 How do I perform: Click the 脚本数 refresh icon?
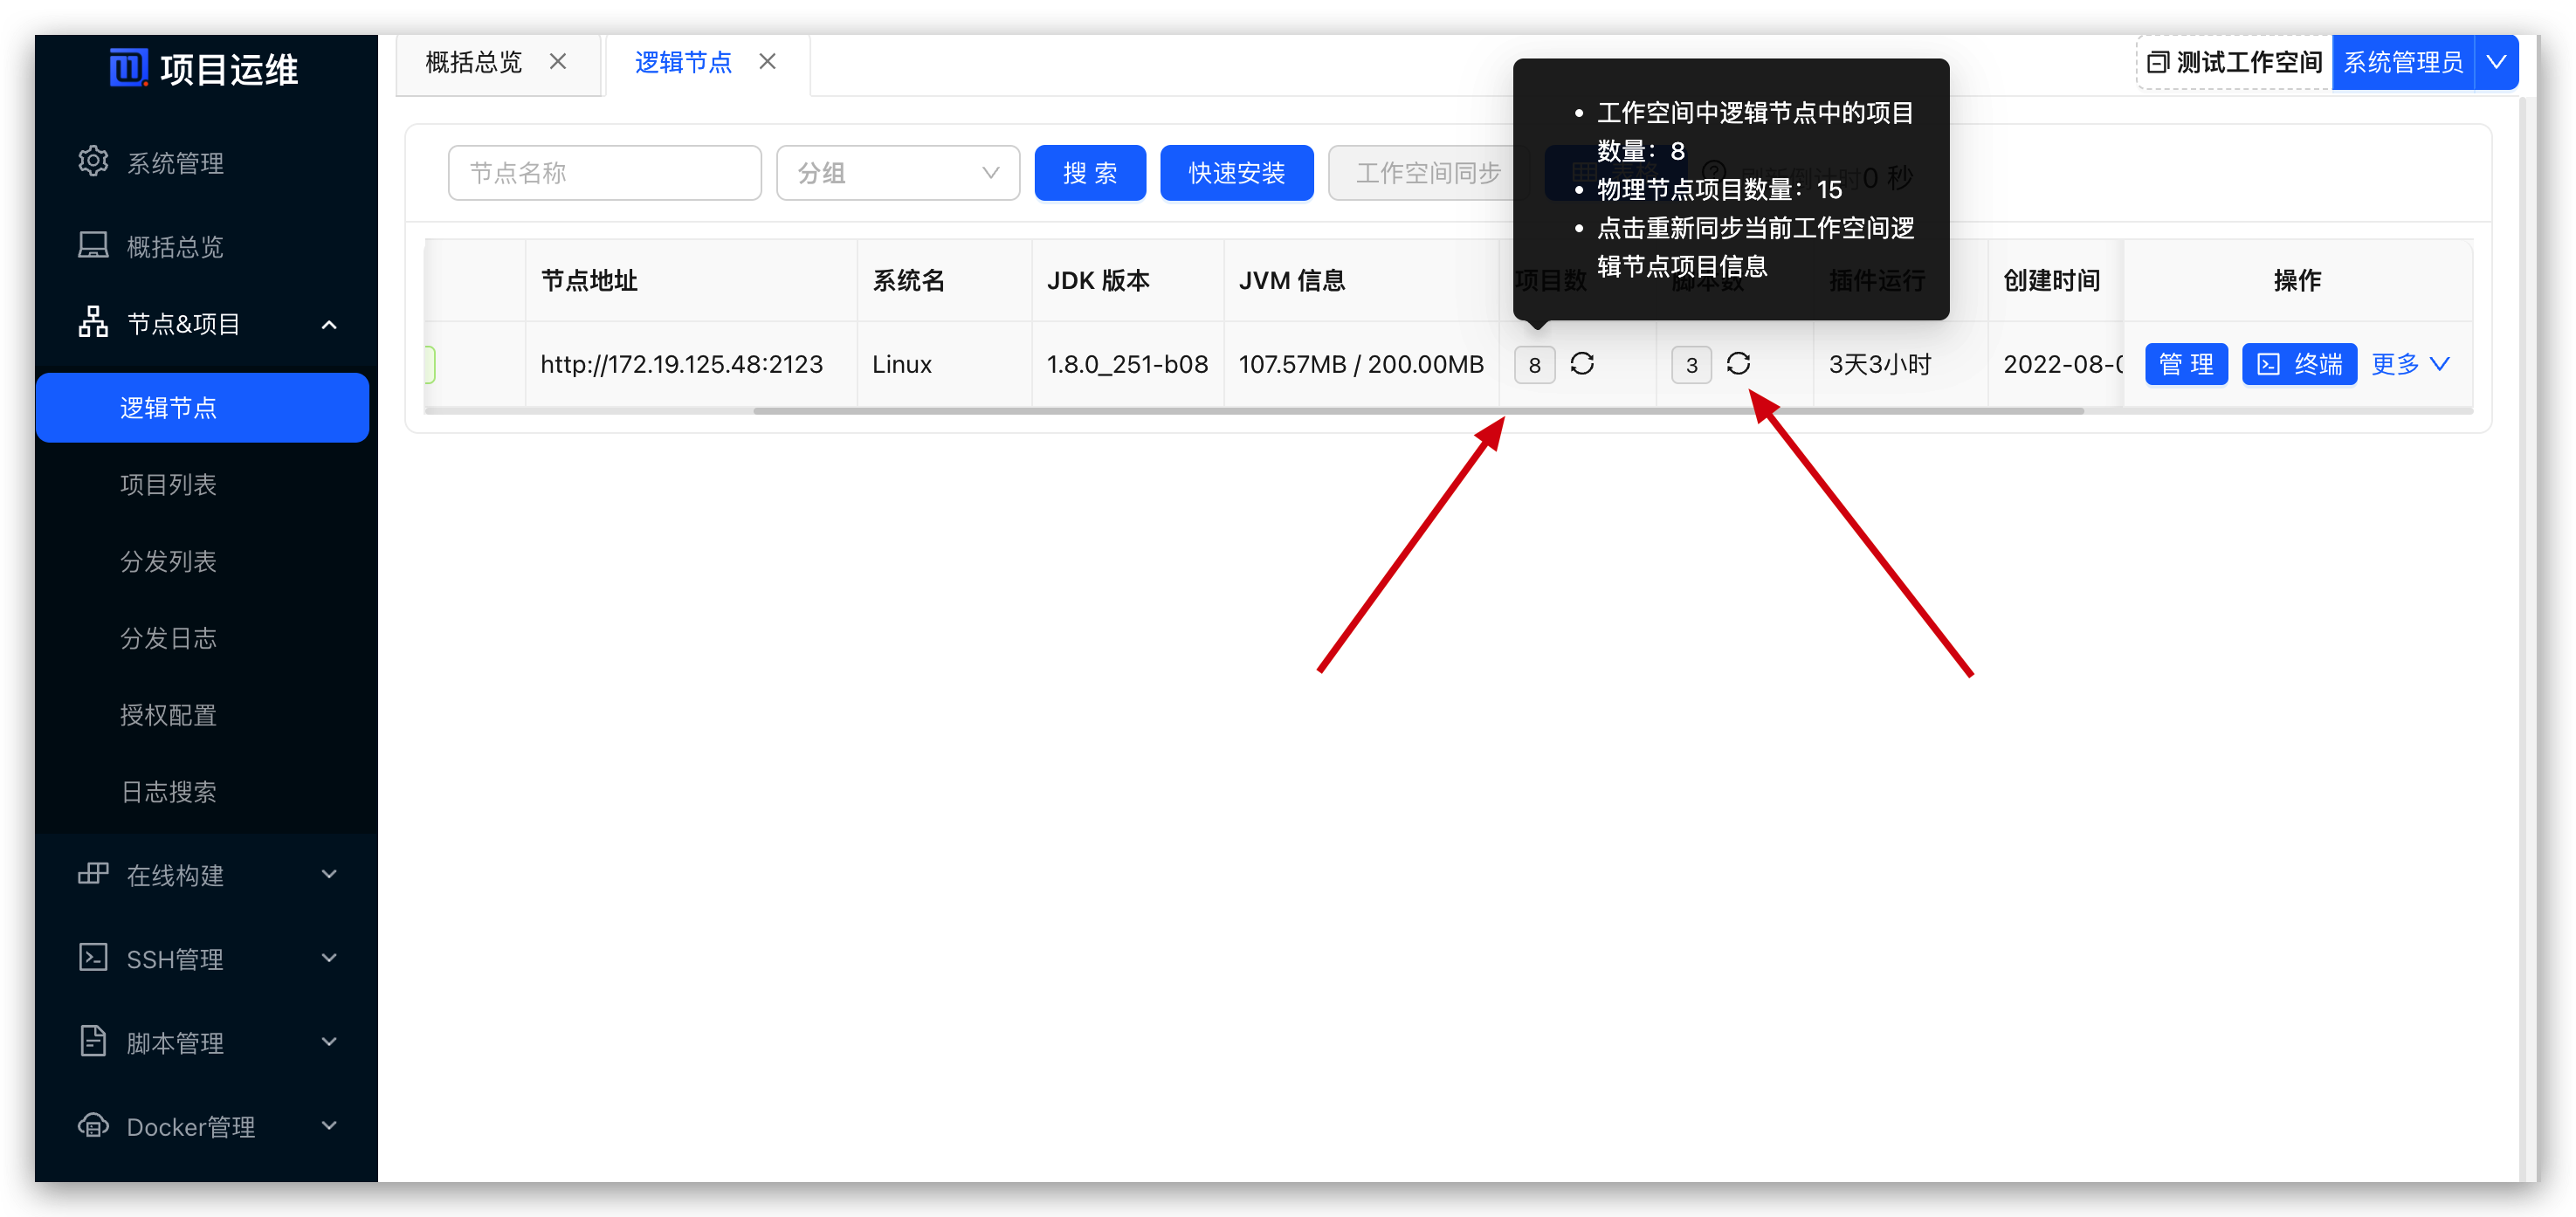coord(1739,364)
